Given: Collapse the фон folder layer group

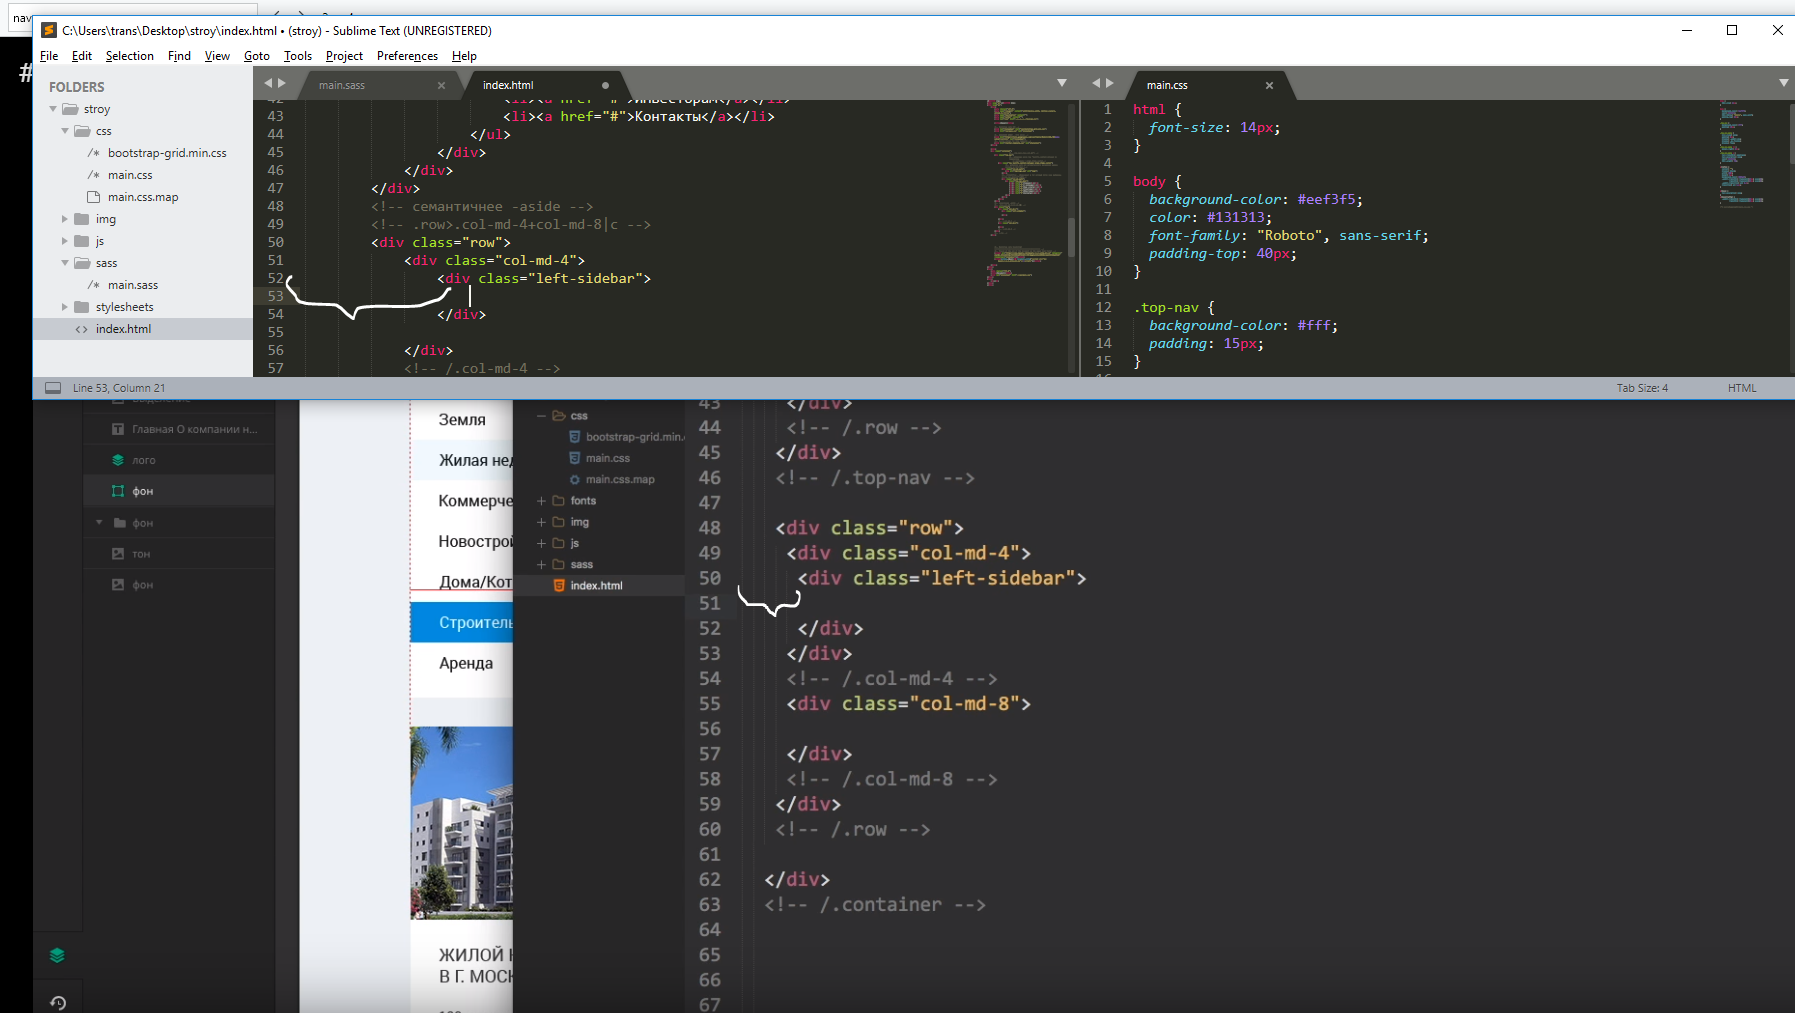Looking at the screenshot, I should point(99,523).
